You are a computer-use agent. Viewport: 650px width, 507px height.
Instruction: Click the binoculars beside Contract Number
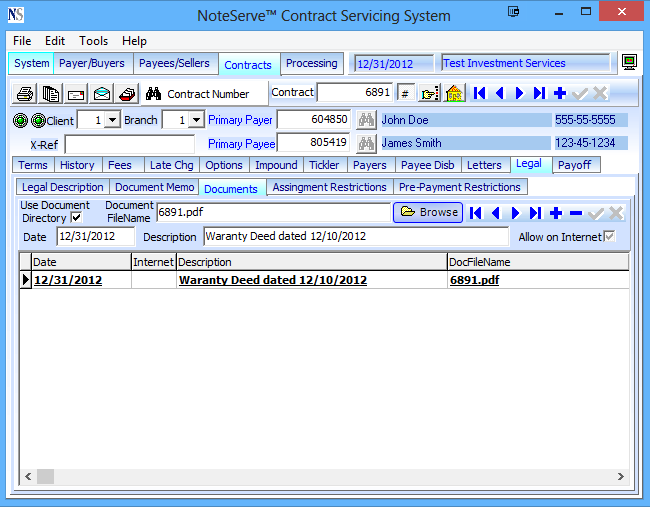coord(154,93)
